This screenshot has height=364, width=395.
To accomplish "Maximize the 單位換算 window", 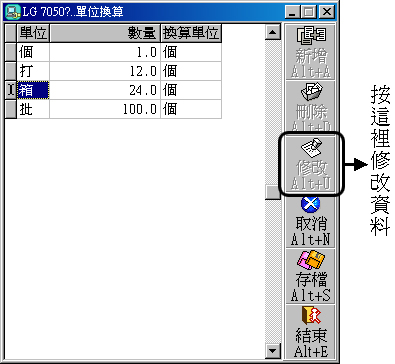I will coord(309,12).
